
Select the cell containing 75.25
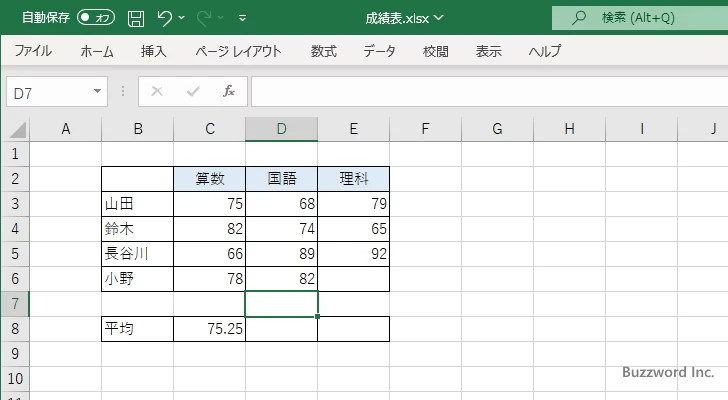pyautogui.click(x=209, y=328)
